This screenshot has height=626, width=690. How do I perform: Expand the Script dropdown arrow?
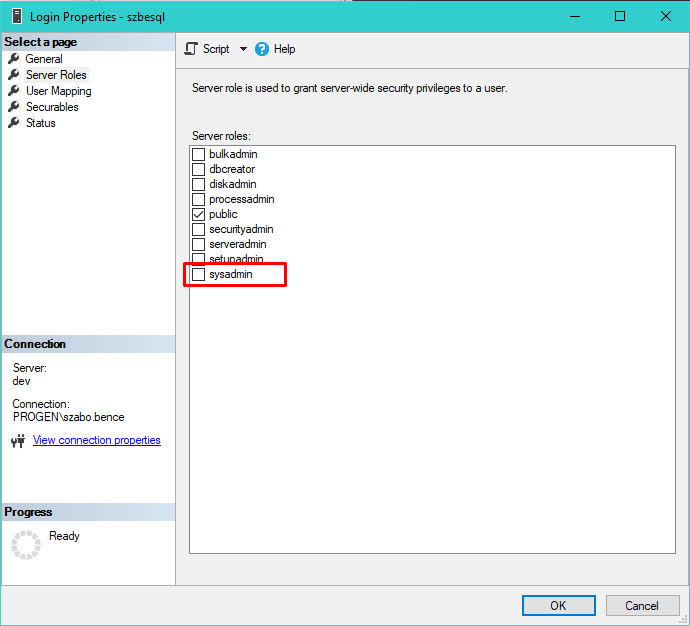click(x=243, y=49)
